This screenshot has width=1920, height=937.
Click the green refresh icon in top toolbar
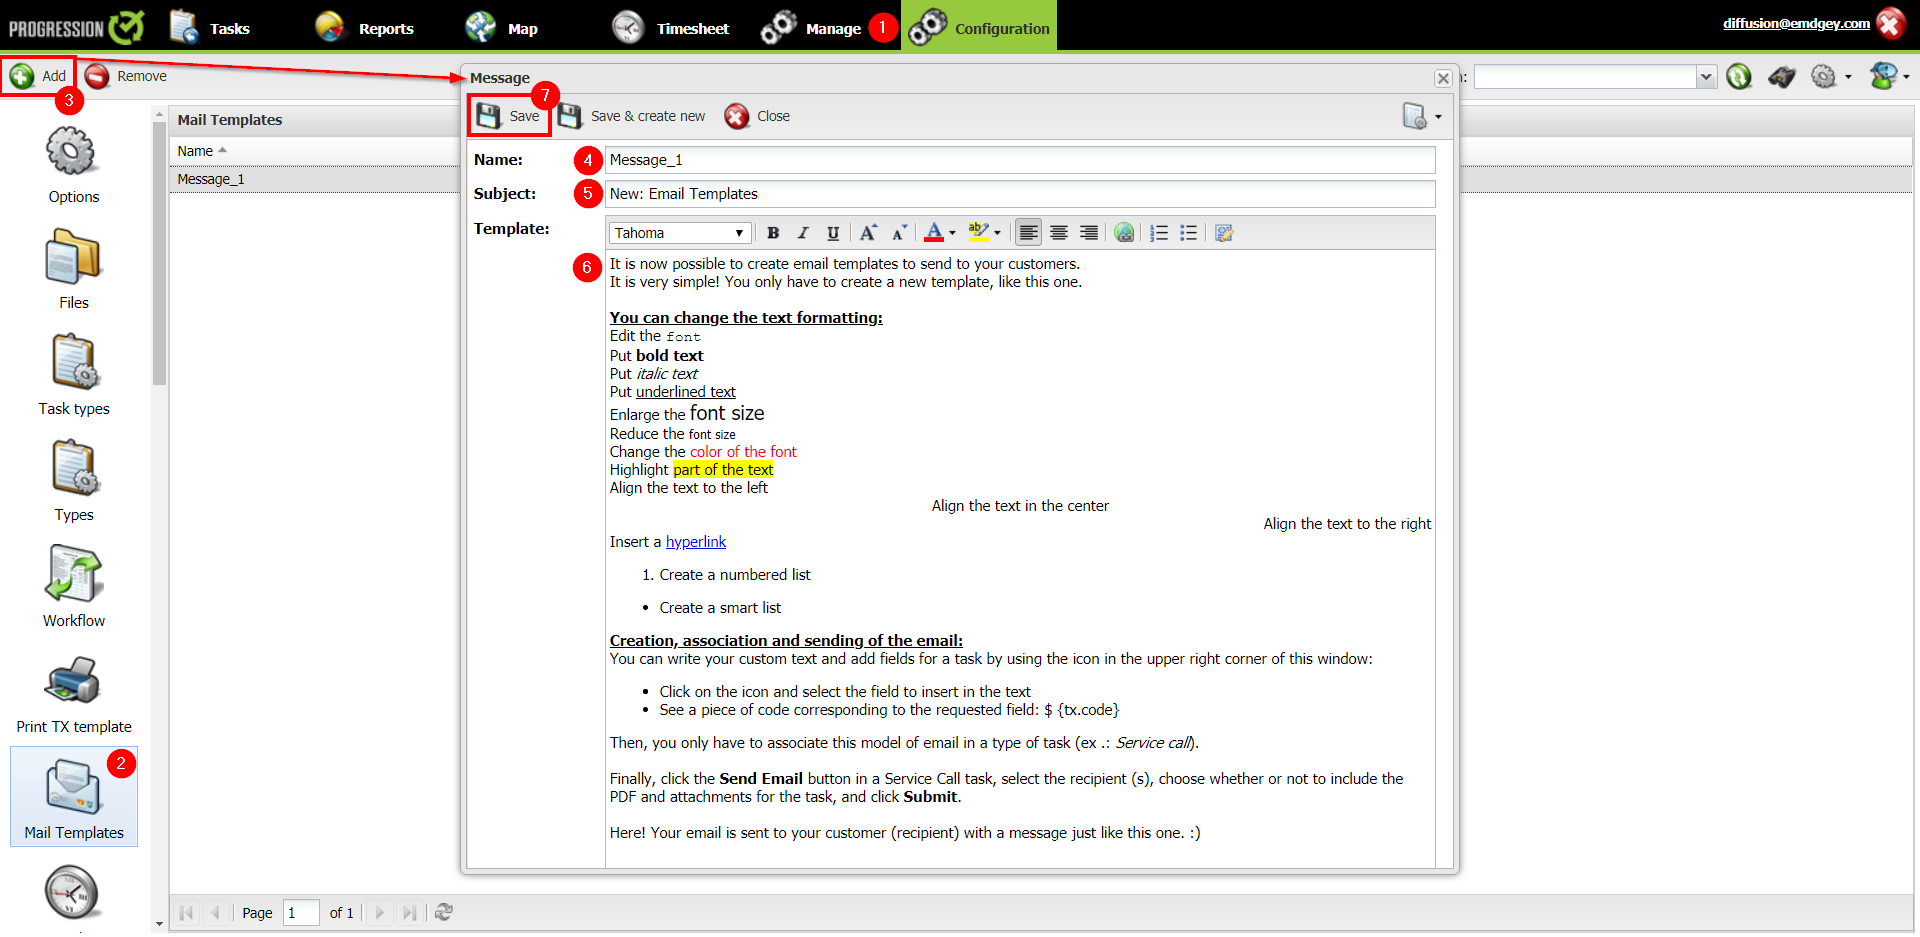coord(1739,77)
